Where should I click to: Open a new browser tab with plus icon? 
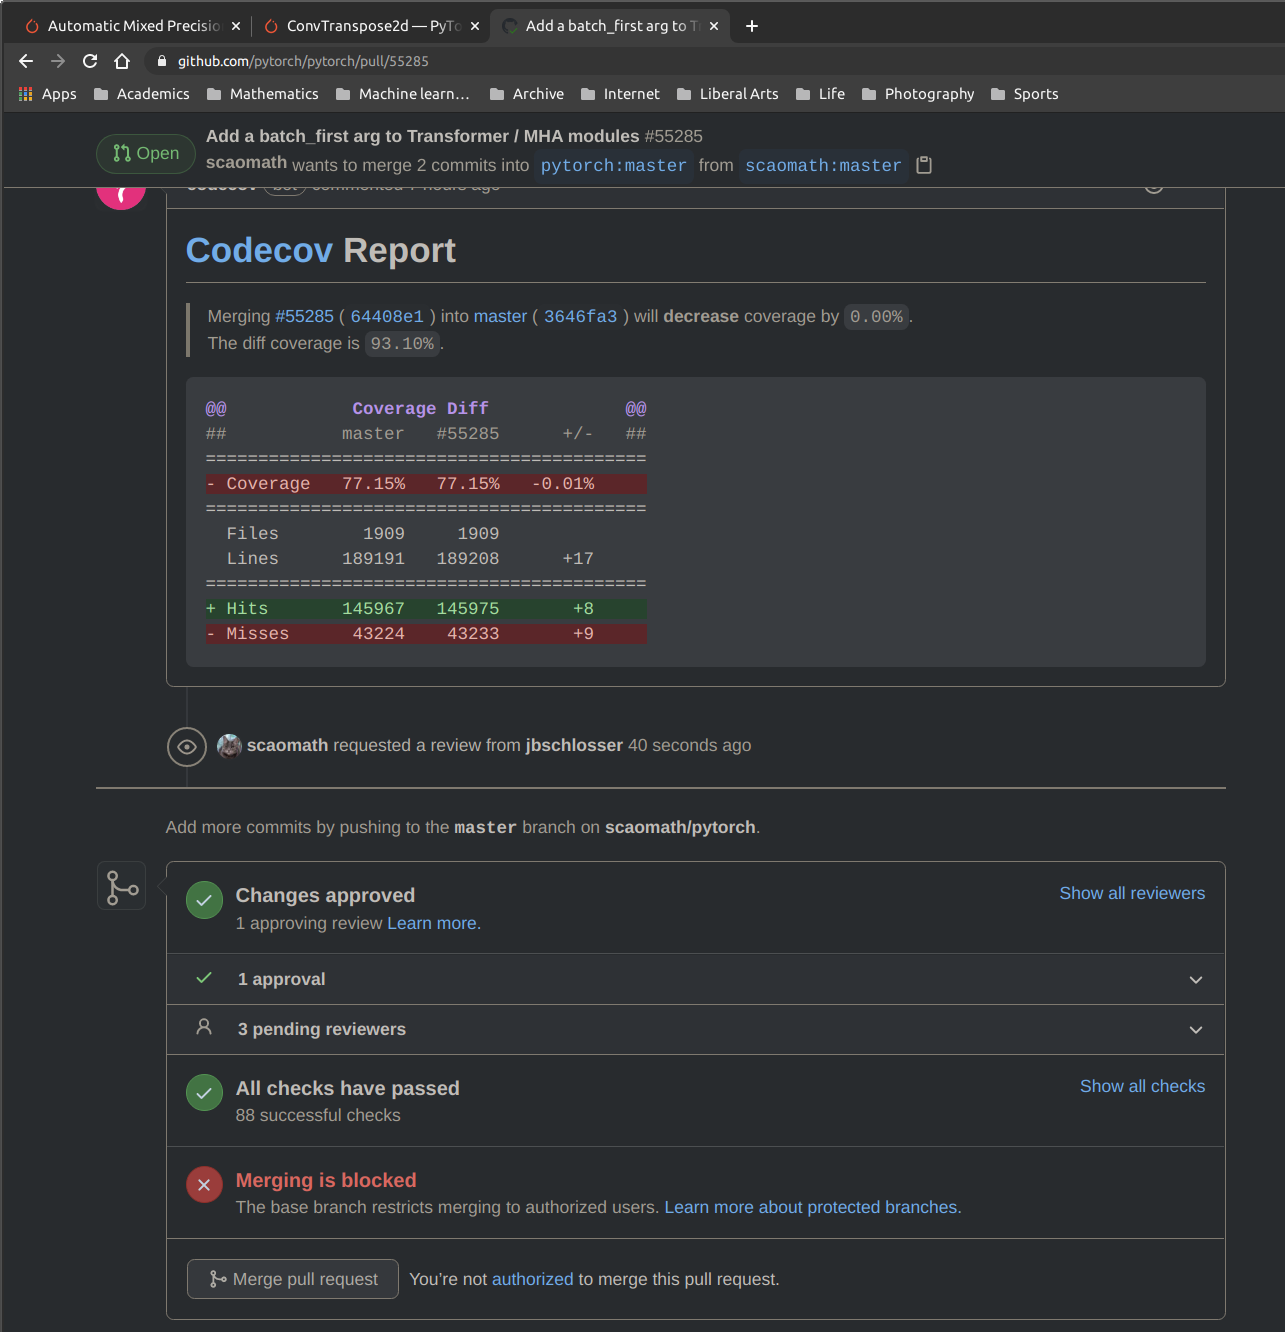point(752,26)
